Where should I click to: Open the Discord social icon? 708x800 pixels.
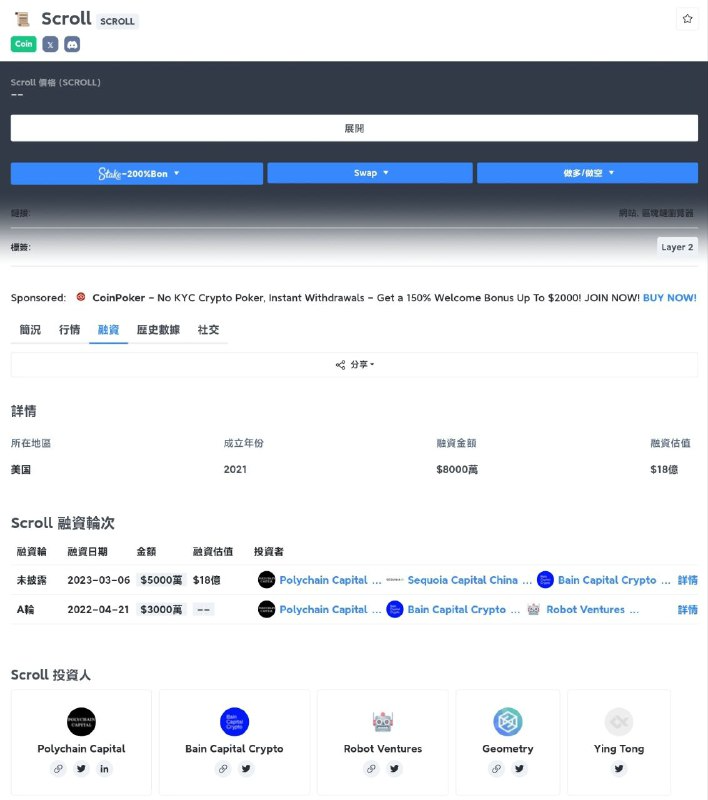tap(72, 44)
